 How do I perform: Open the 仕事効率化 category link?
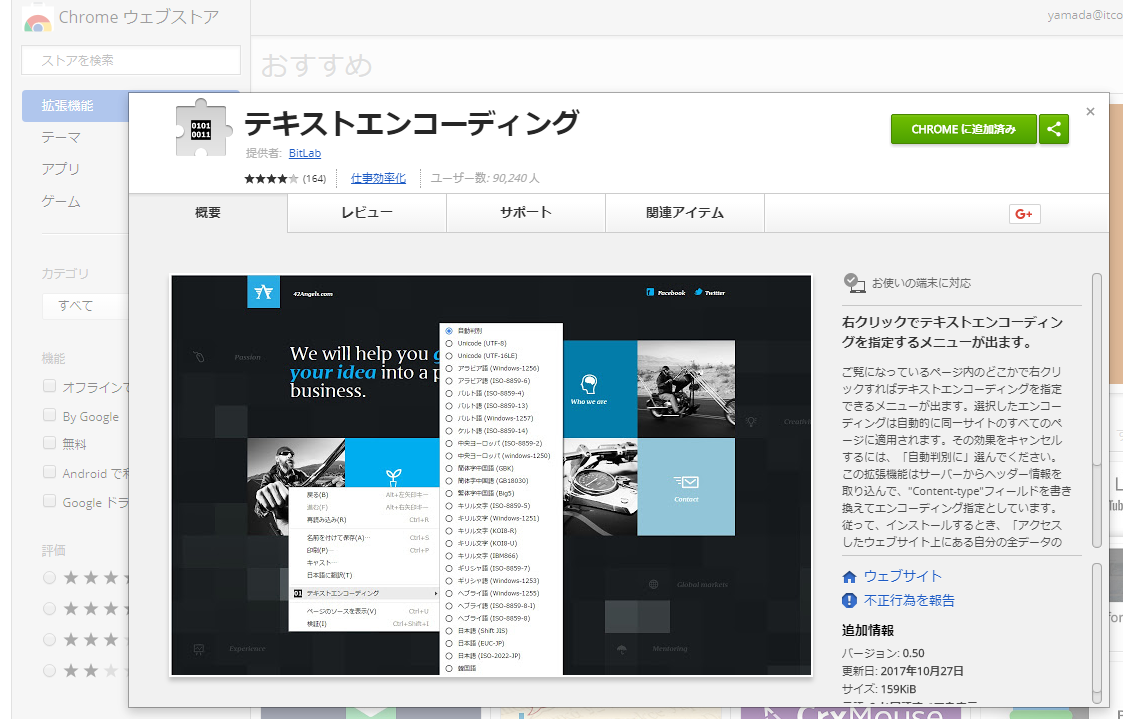(378, 178)
